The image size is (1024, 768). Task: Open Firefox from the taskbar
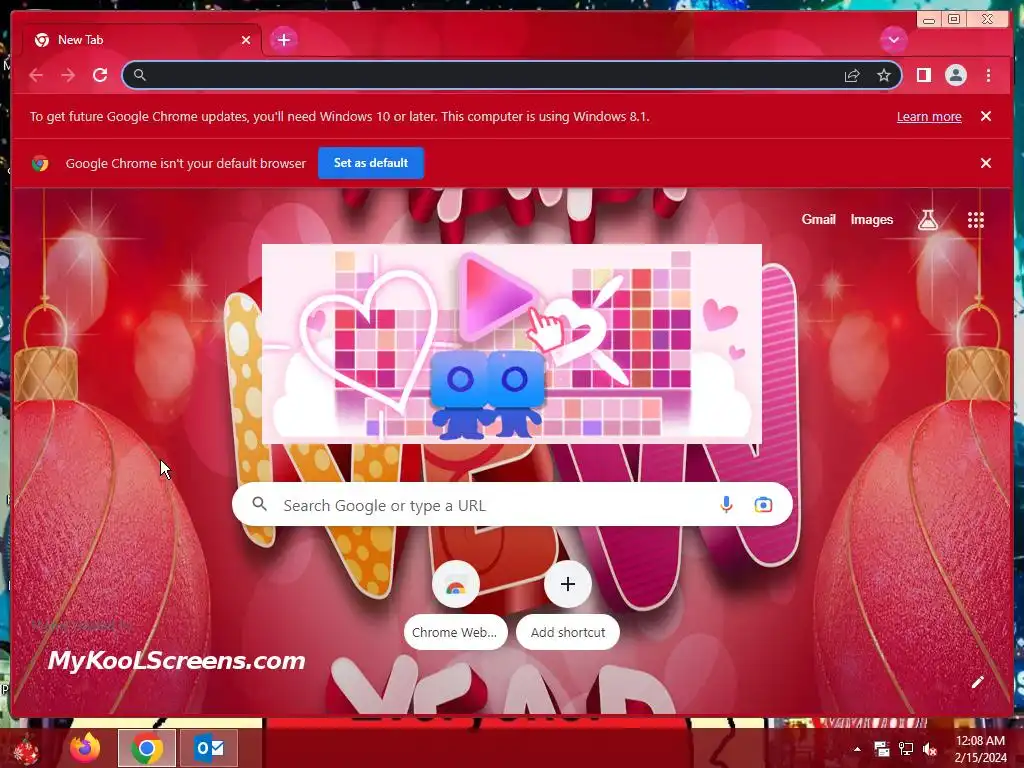(86, 748)
